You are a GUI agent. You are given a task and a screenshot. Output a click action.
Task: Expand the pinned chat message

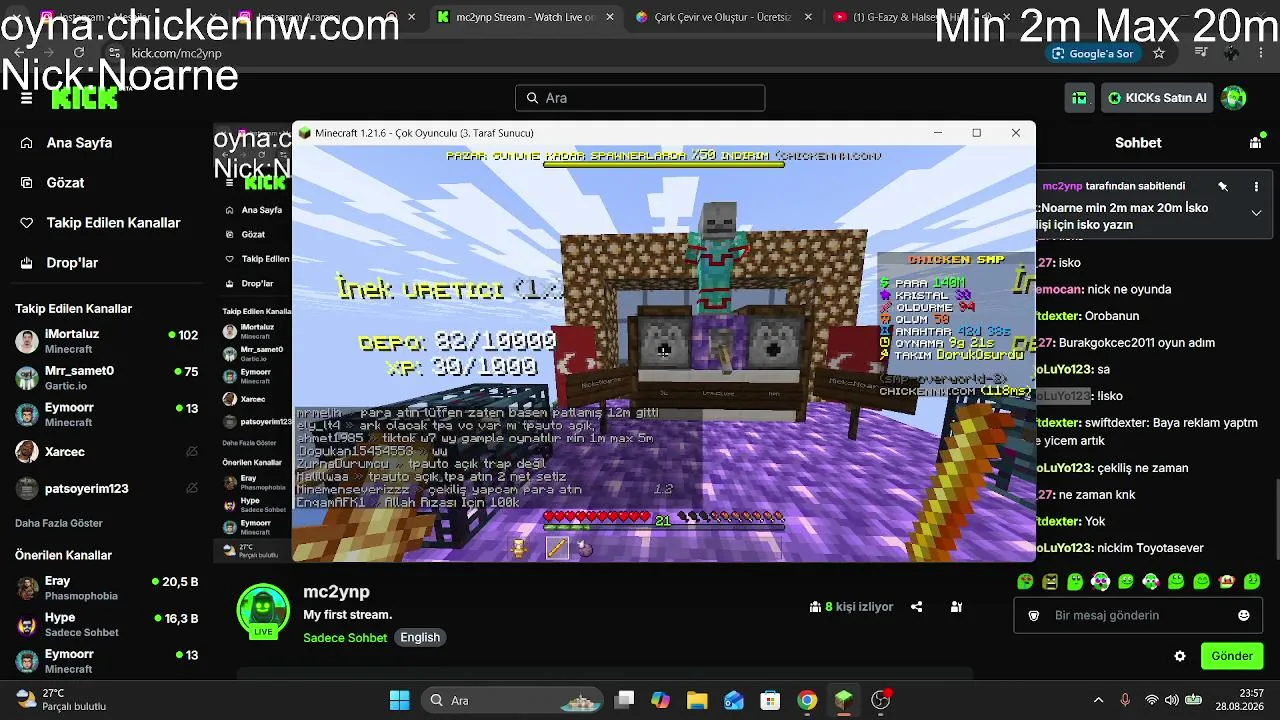coord(1256,213)
